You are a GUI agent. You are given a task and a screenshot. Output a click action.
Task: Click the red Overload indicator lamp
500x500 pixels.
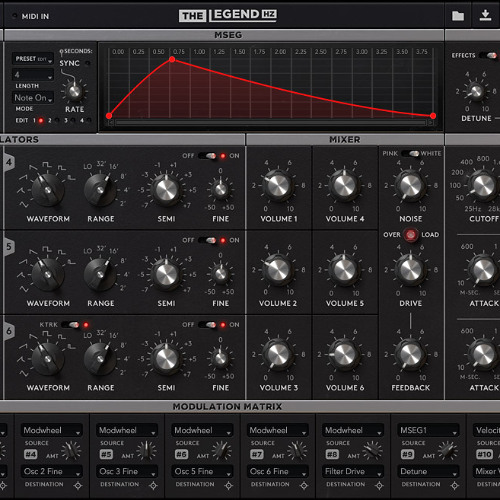[x=411, y=235]
